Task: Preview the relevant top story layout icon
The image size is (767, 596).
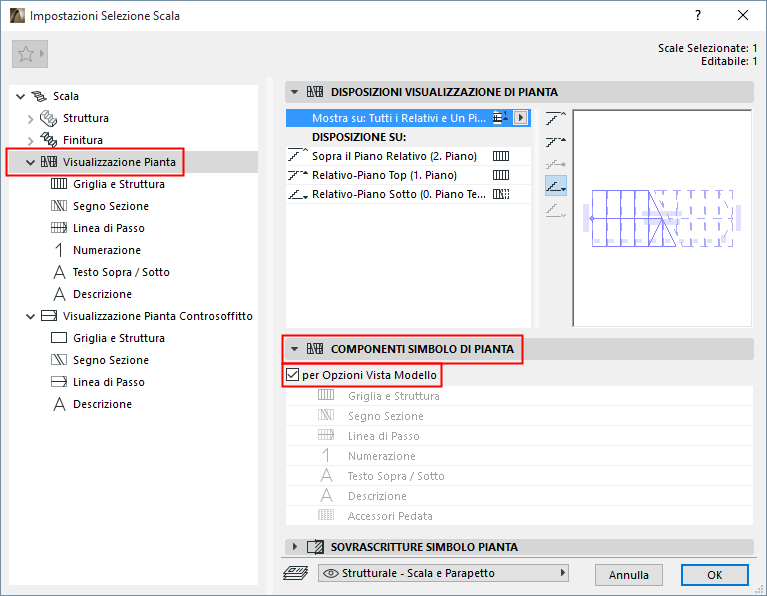Action: coord(556,142)
